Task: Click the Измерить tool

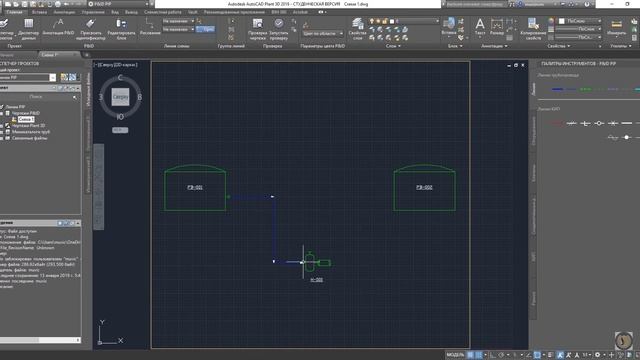Action: click(x=616, y=27)
